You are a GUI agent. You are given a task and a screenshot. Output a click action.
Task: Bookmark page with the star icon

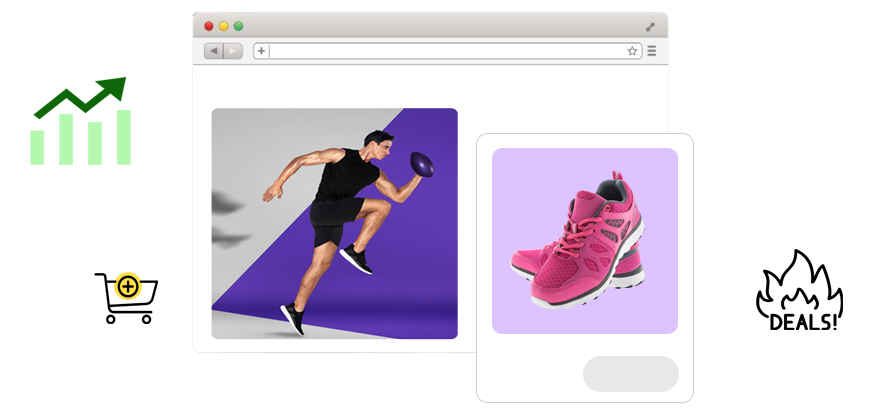tap(632, 51)
